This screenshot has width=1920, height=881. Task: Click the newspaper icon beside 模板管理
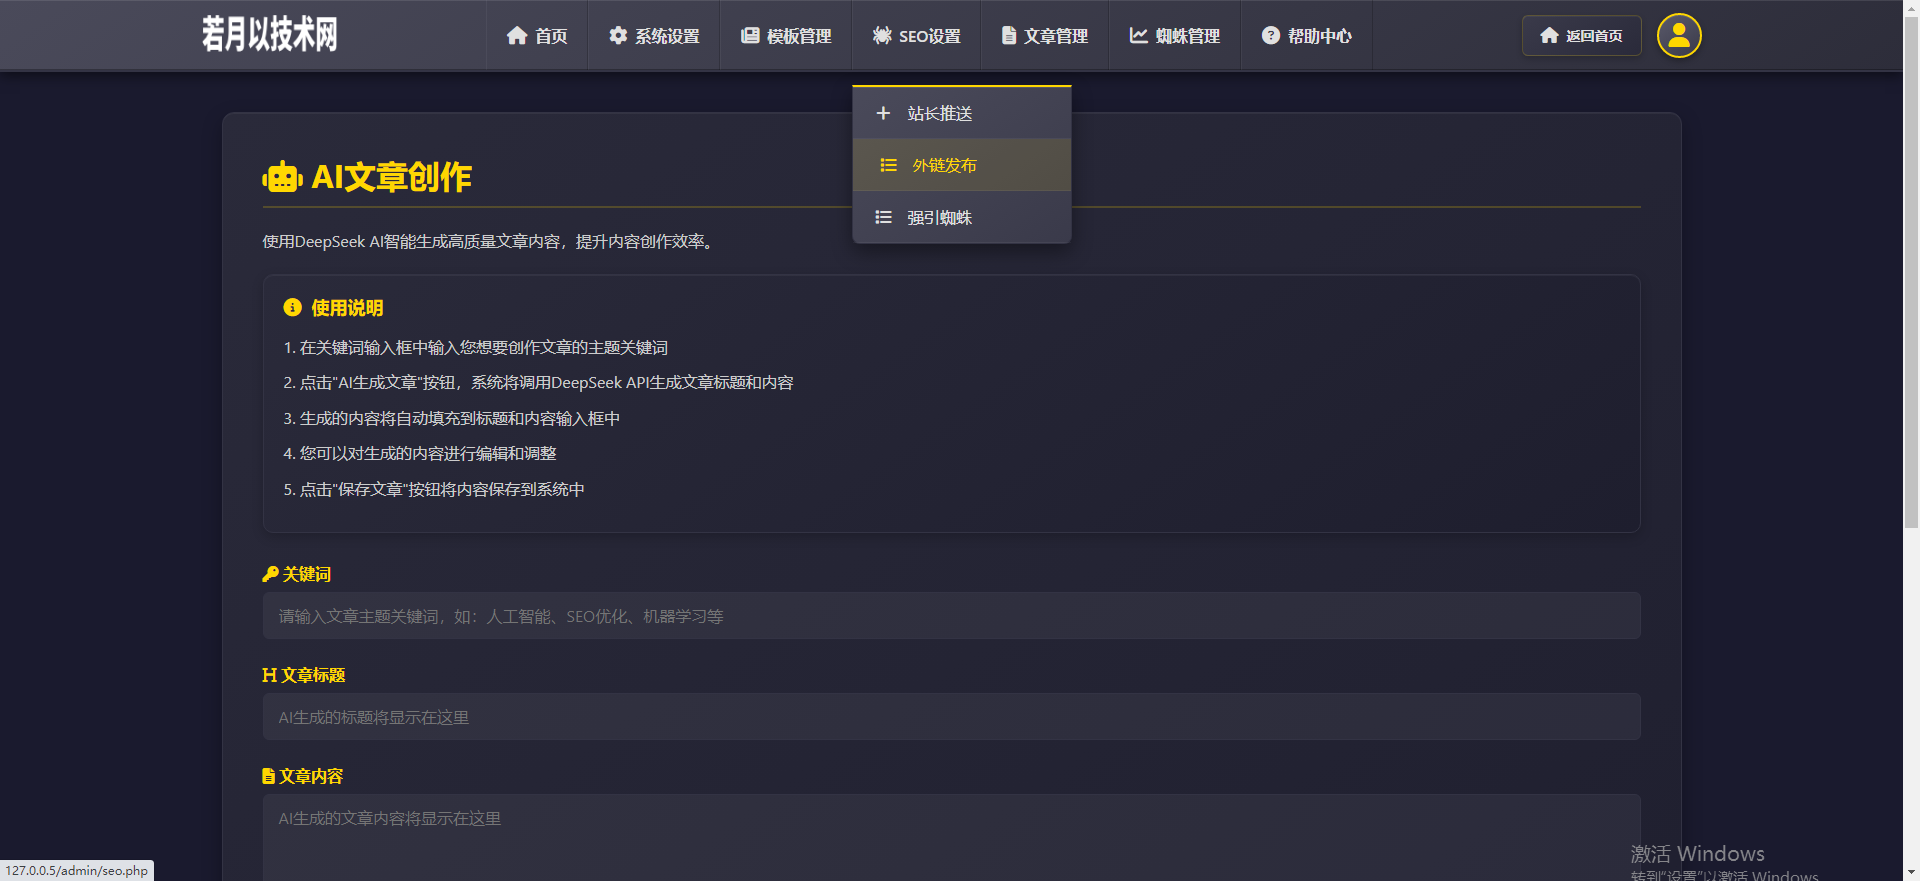[750, 36]
